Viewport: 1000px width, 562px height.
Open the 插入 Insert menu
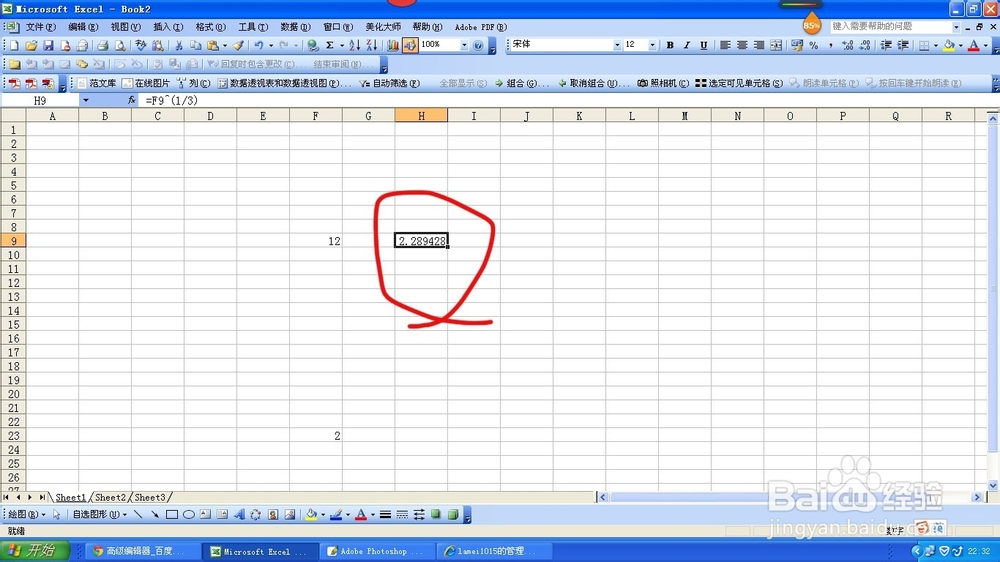[x=168, y=27]
